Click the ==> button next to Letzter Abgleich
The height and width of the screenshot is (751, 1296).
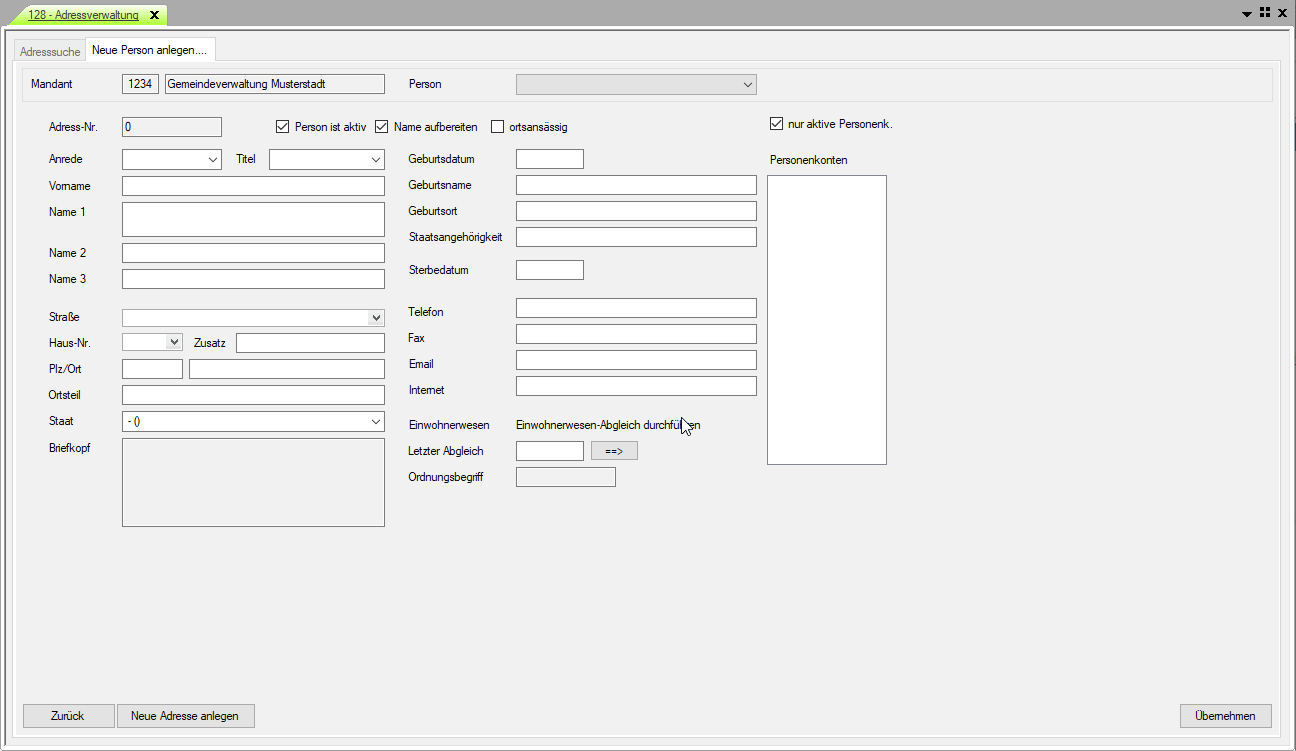pyautogui.click(x=614, y=451)
